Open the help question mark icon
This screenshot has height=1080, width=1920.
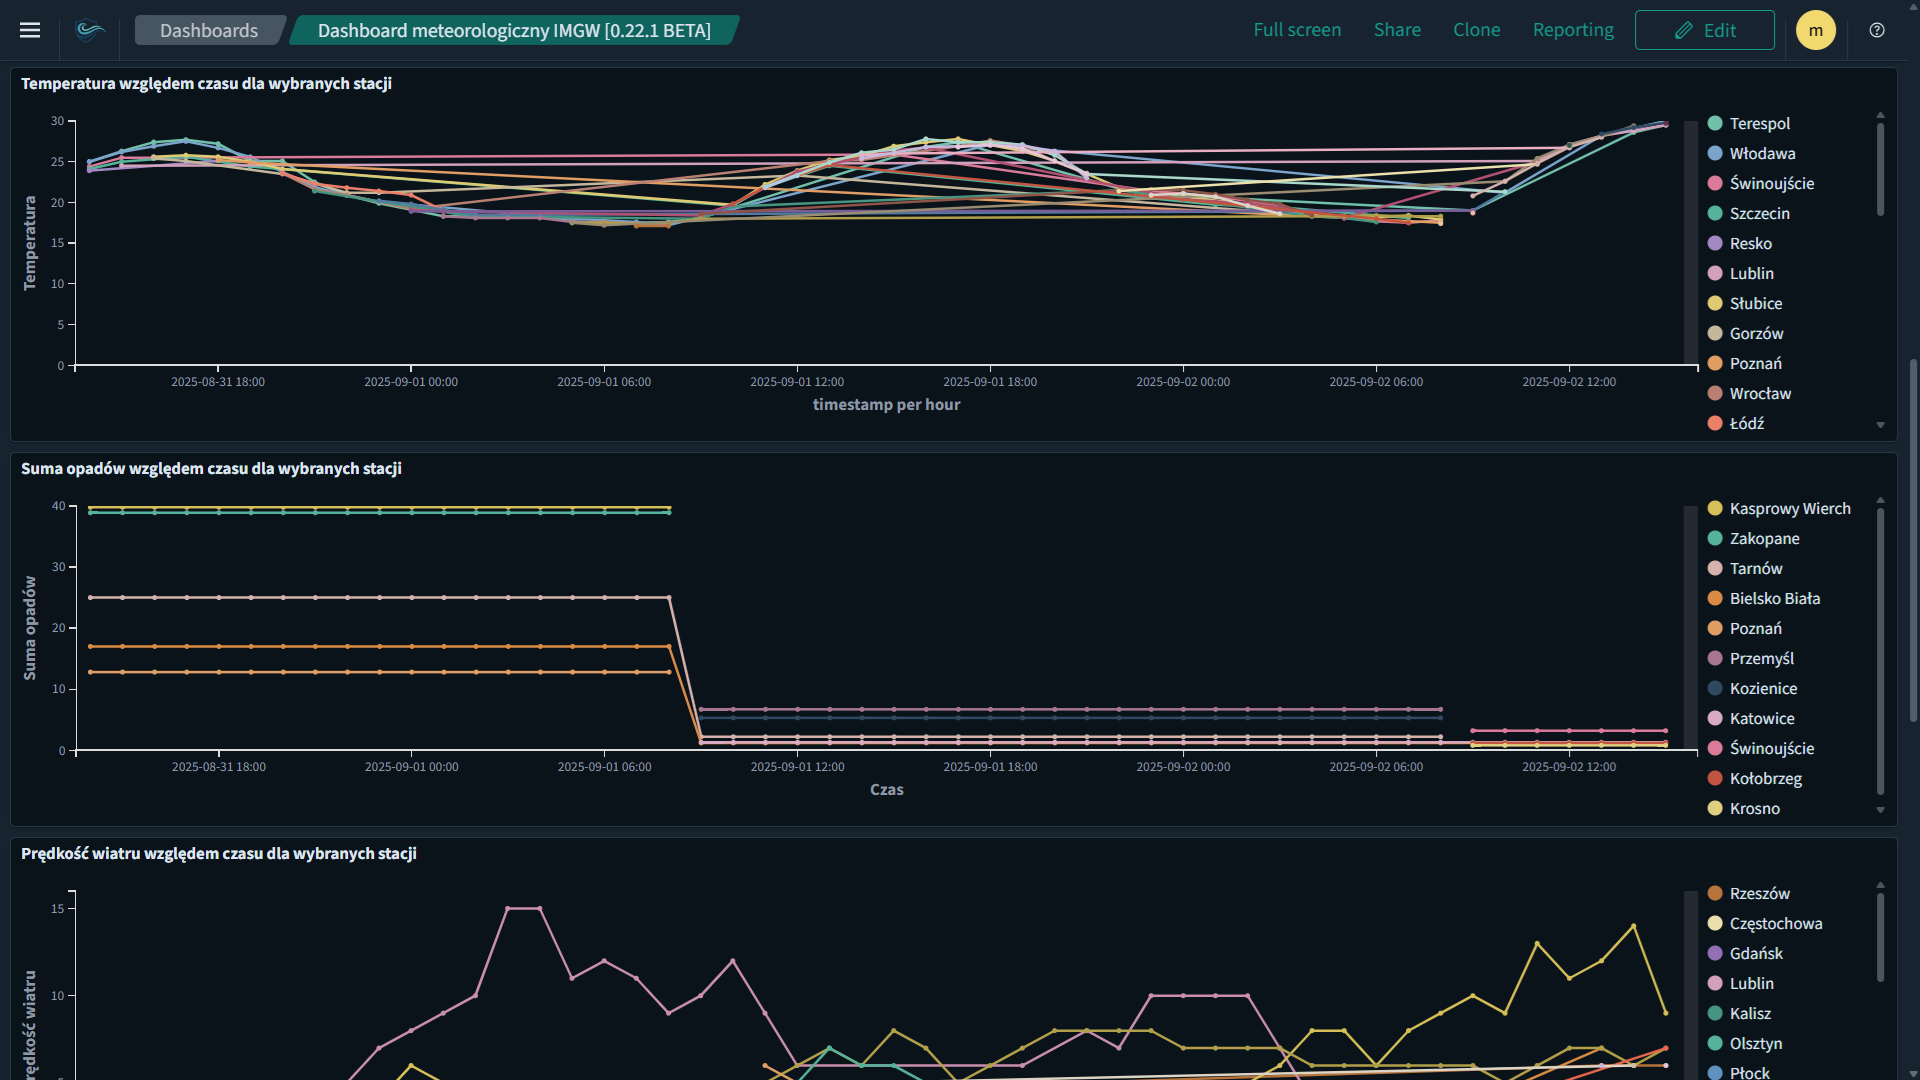[1877, 30]
